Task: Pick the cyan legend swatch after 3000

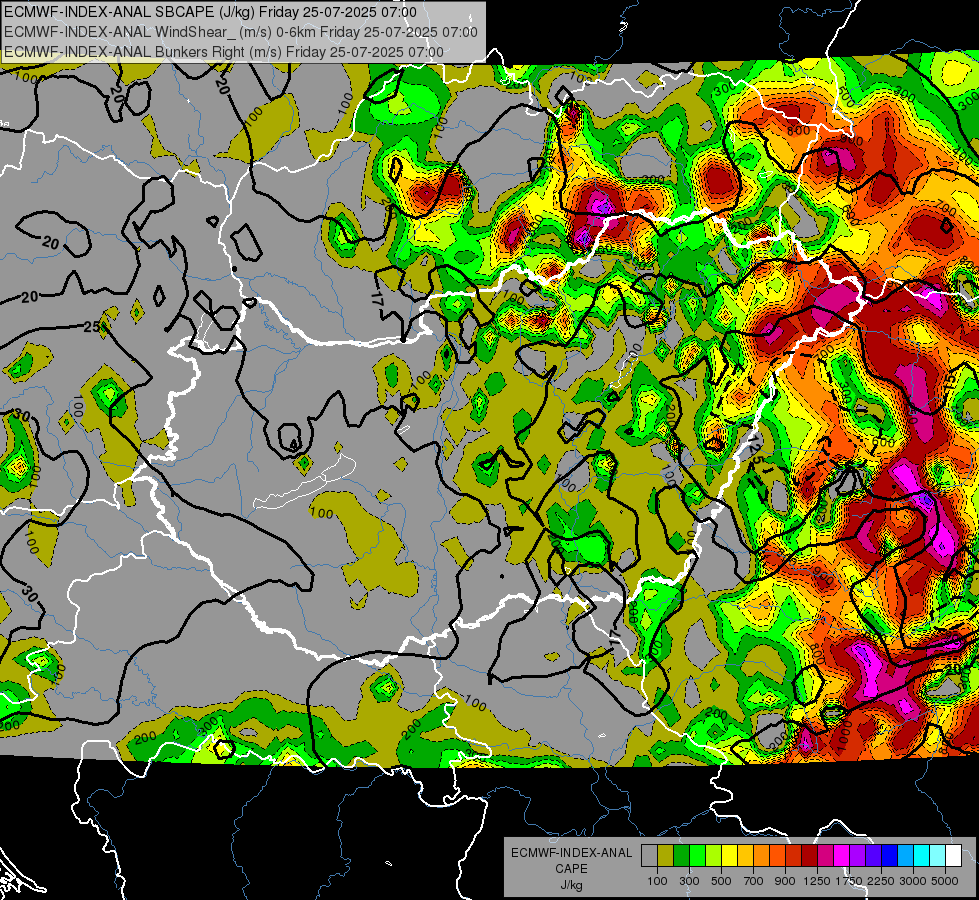Action: pos(922,856)
